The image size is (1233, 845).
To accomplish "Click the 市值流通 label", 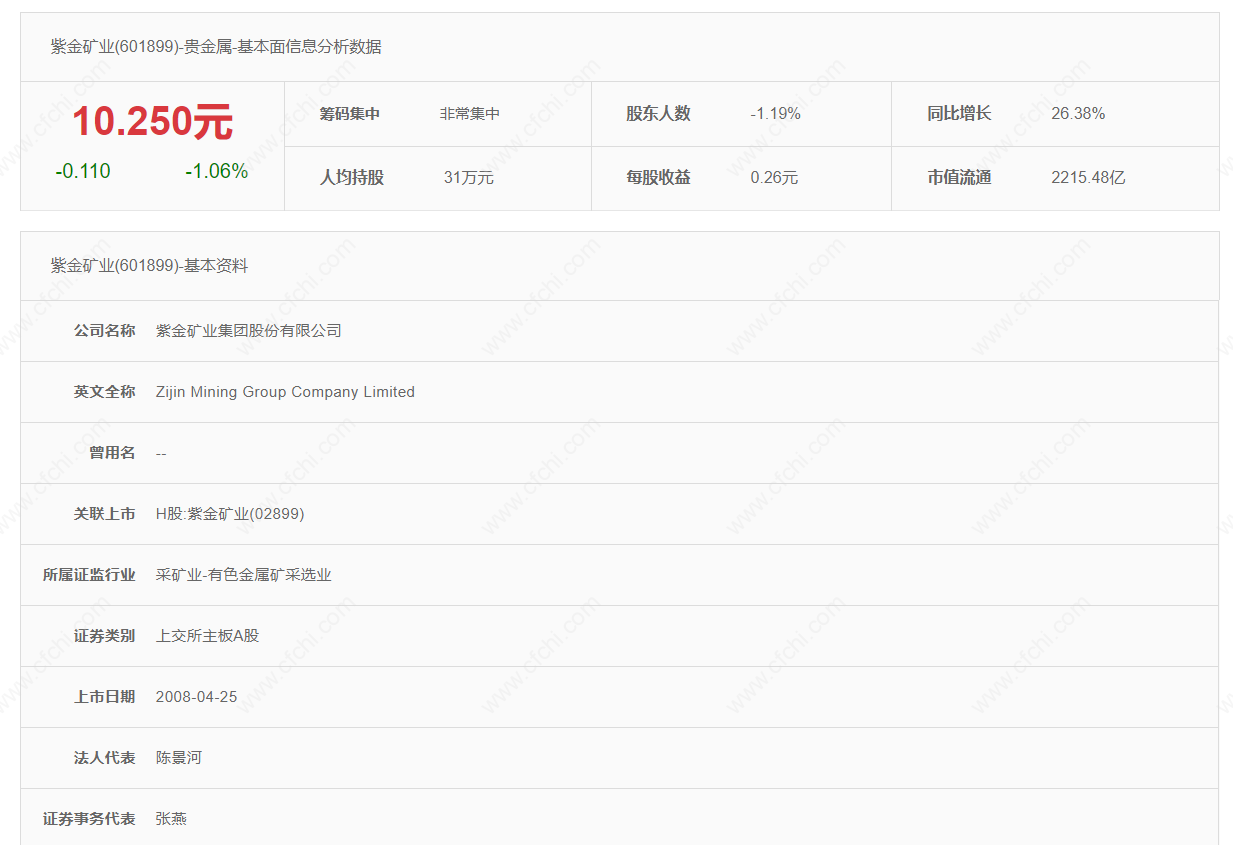I will tap(959, 178).
